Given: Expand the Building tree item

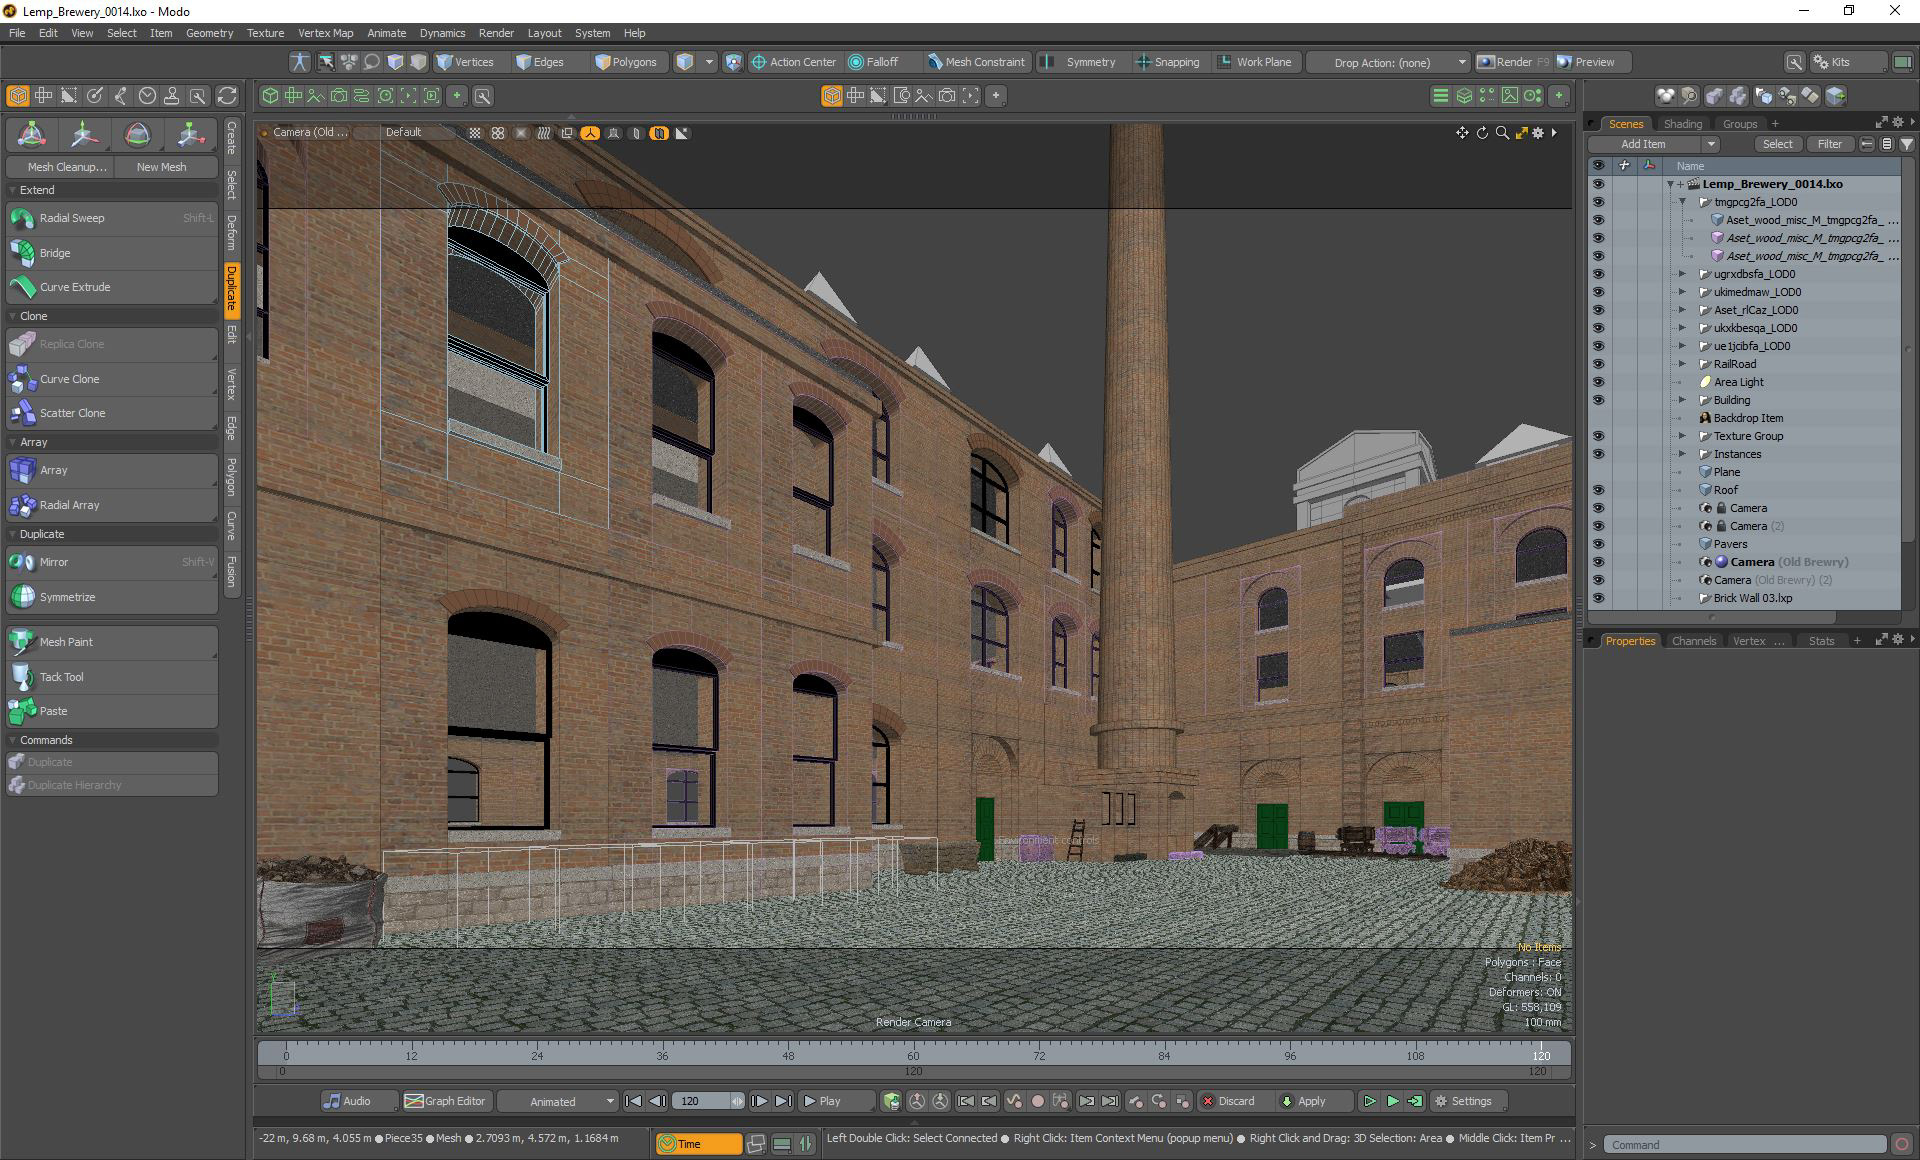Looking at the screenshot, I should tap(1682, 400).
